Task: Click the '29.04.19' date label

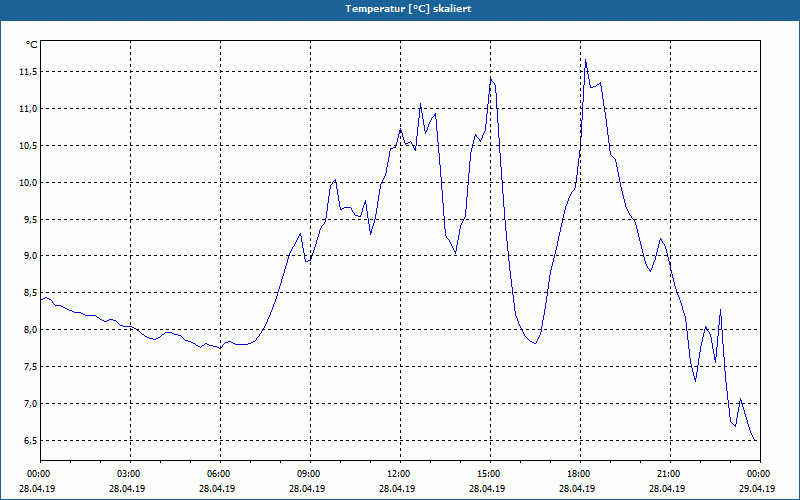Action: 757,488
